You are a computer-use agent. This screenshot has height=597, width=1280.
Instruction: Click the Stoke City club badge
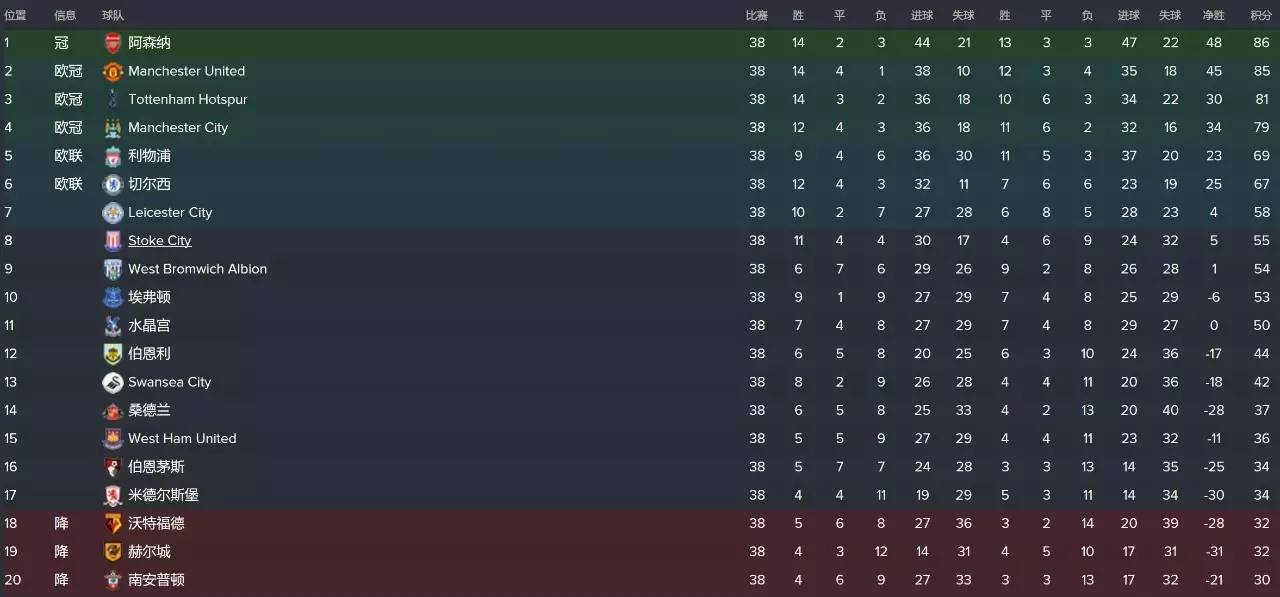coord(113,241)
